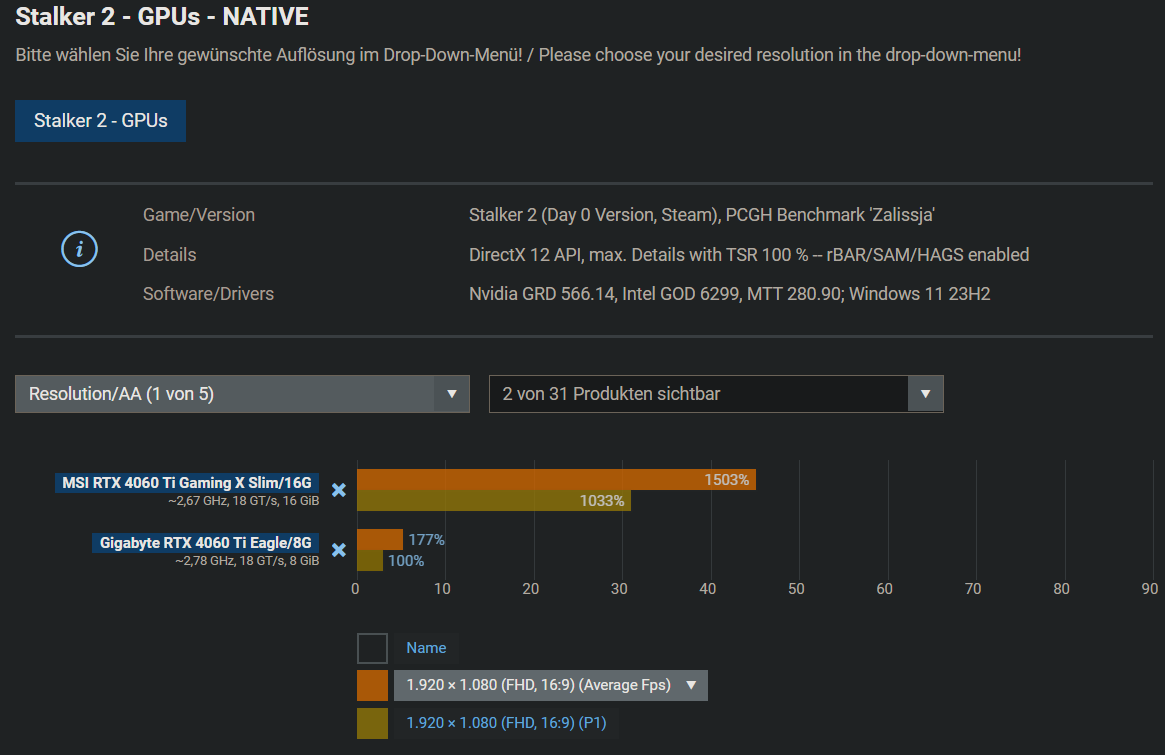
Task: Click the Gigabyte RTX 4060 Ti Eagle/8G label
Action: (206, 543)
